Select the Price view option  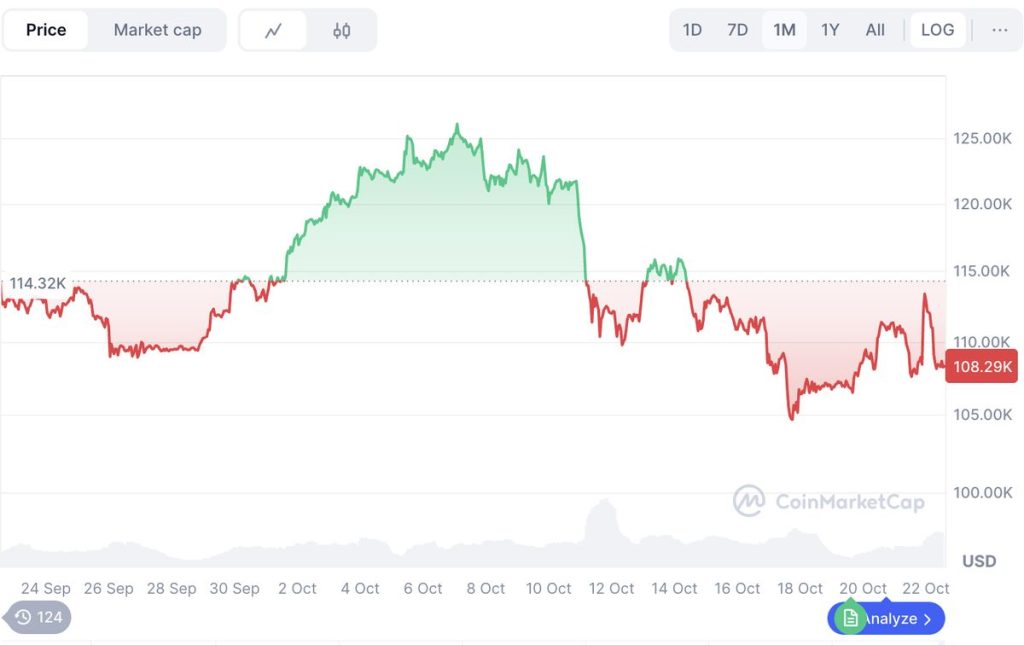click(x=45, y=30)
